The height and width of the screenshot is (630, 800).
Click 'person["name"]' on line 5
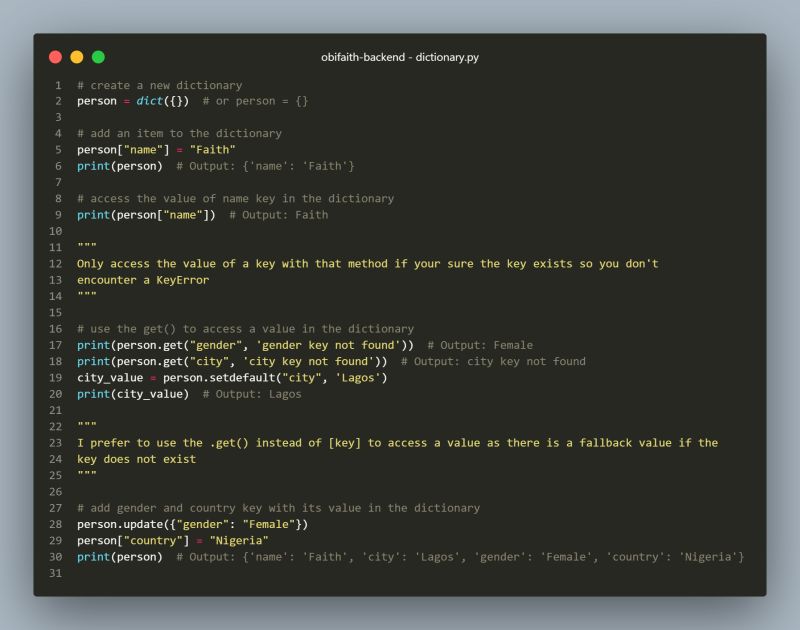[x=123, y=150]
